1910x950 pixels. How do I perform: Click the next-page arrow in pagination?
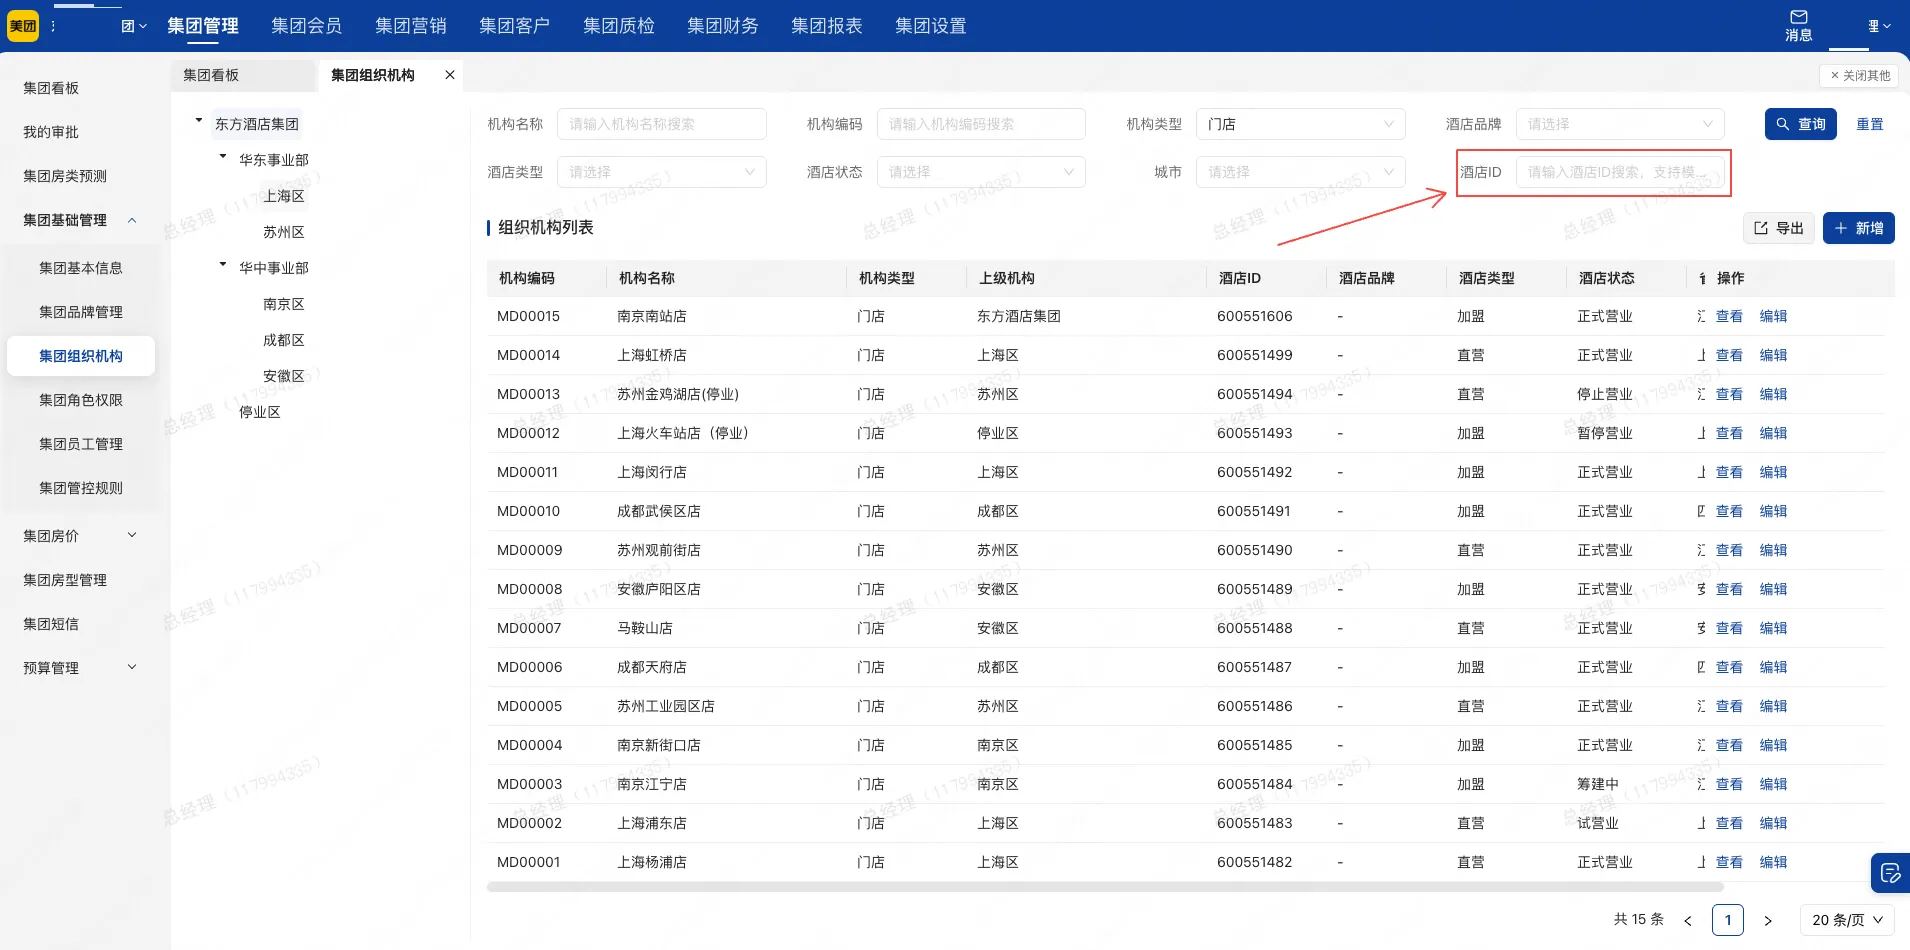(1768, 920)
